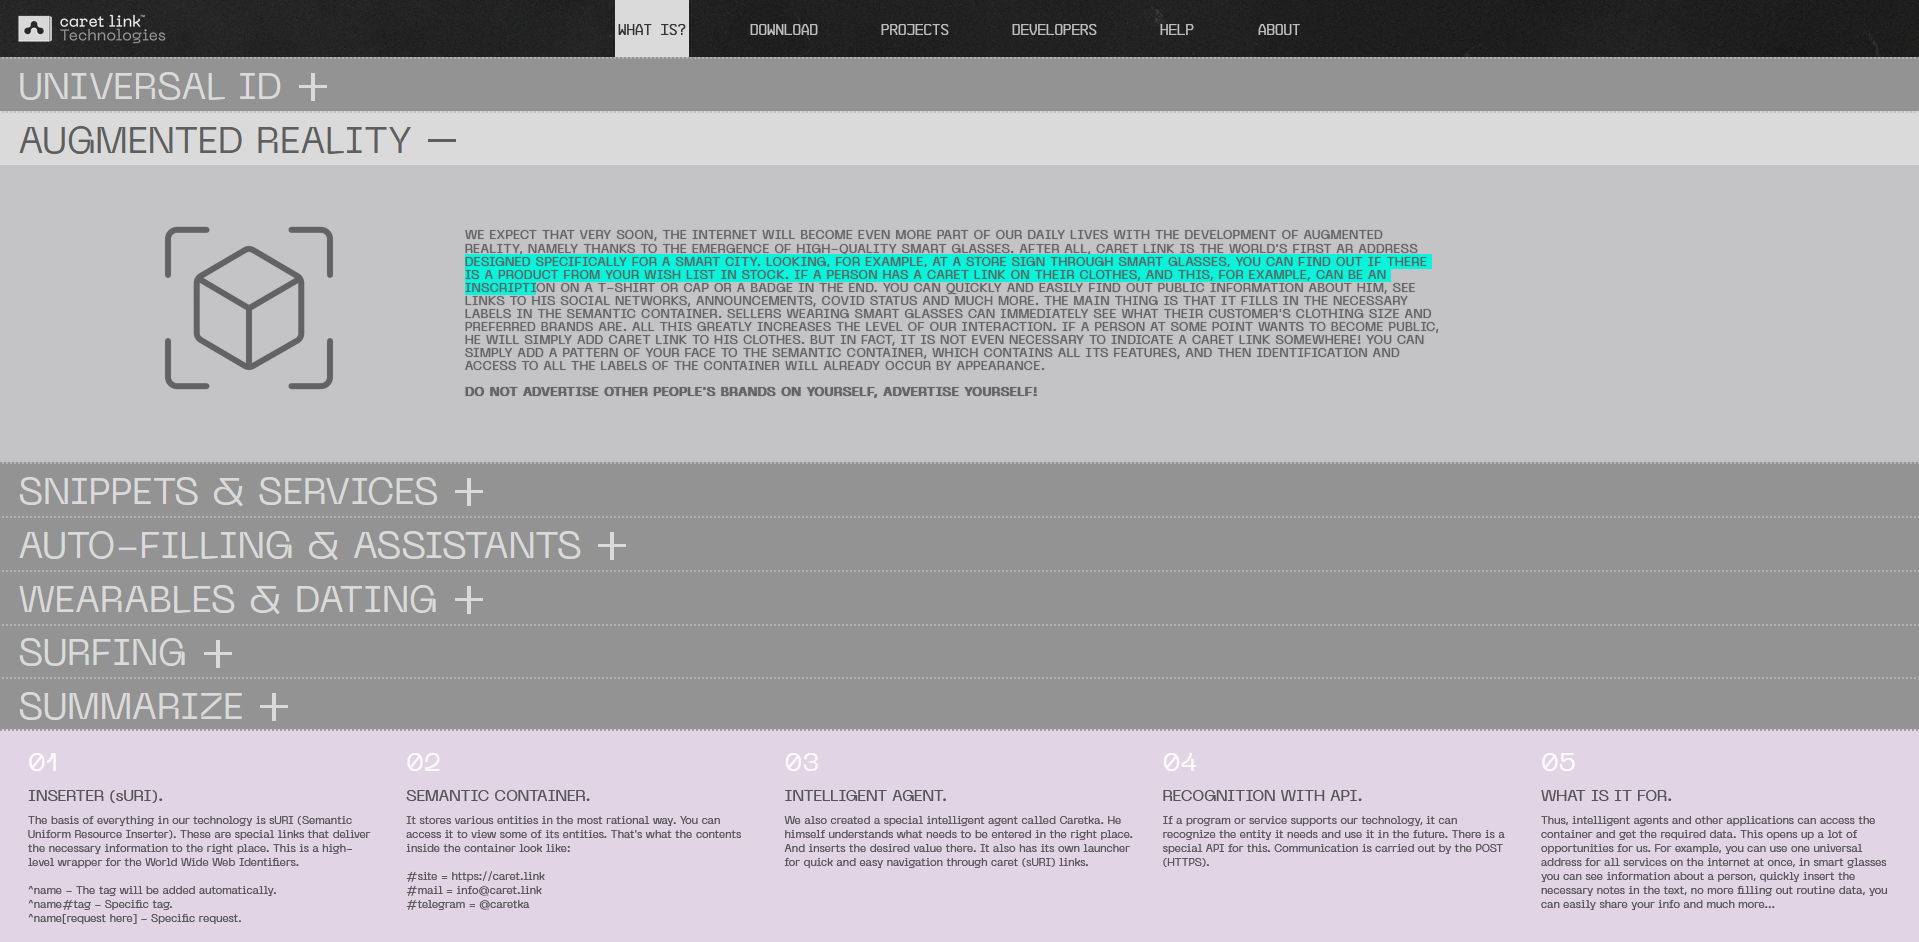
Task: Select the DOWNLOAD menu item
Action: point(783,29)
